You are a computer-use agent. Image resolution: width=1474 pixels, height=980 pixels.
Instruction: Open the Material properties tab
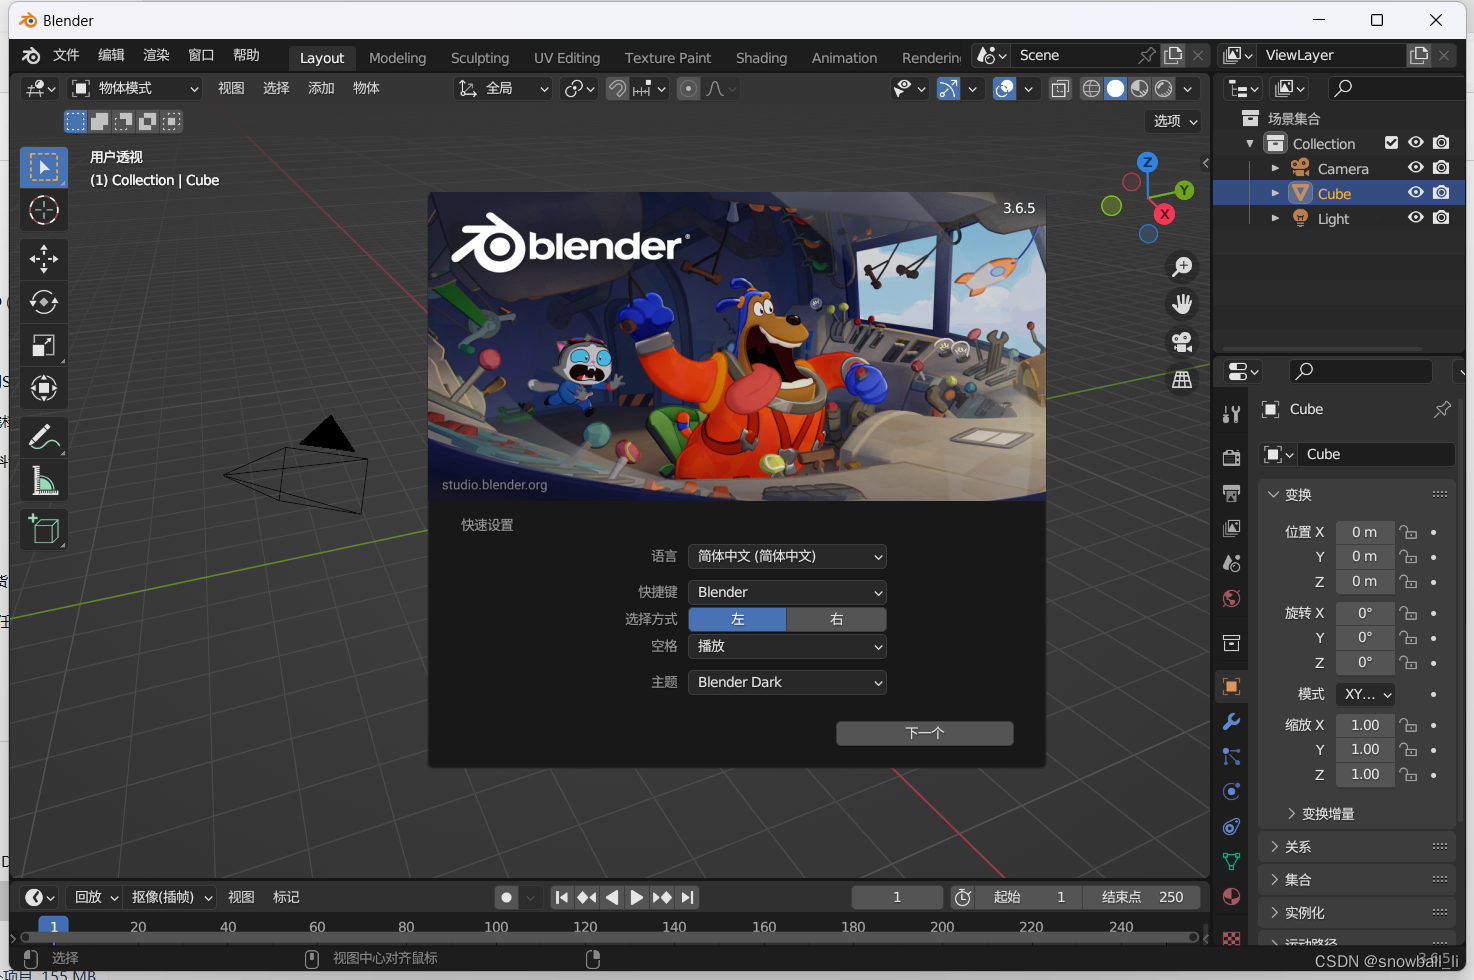(1232, 896)
